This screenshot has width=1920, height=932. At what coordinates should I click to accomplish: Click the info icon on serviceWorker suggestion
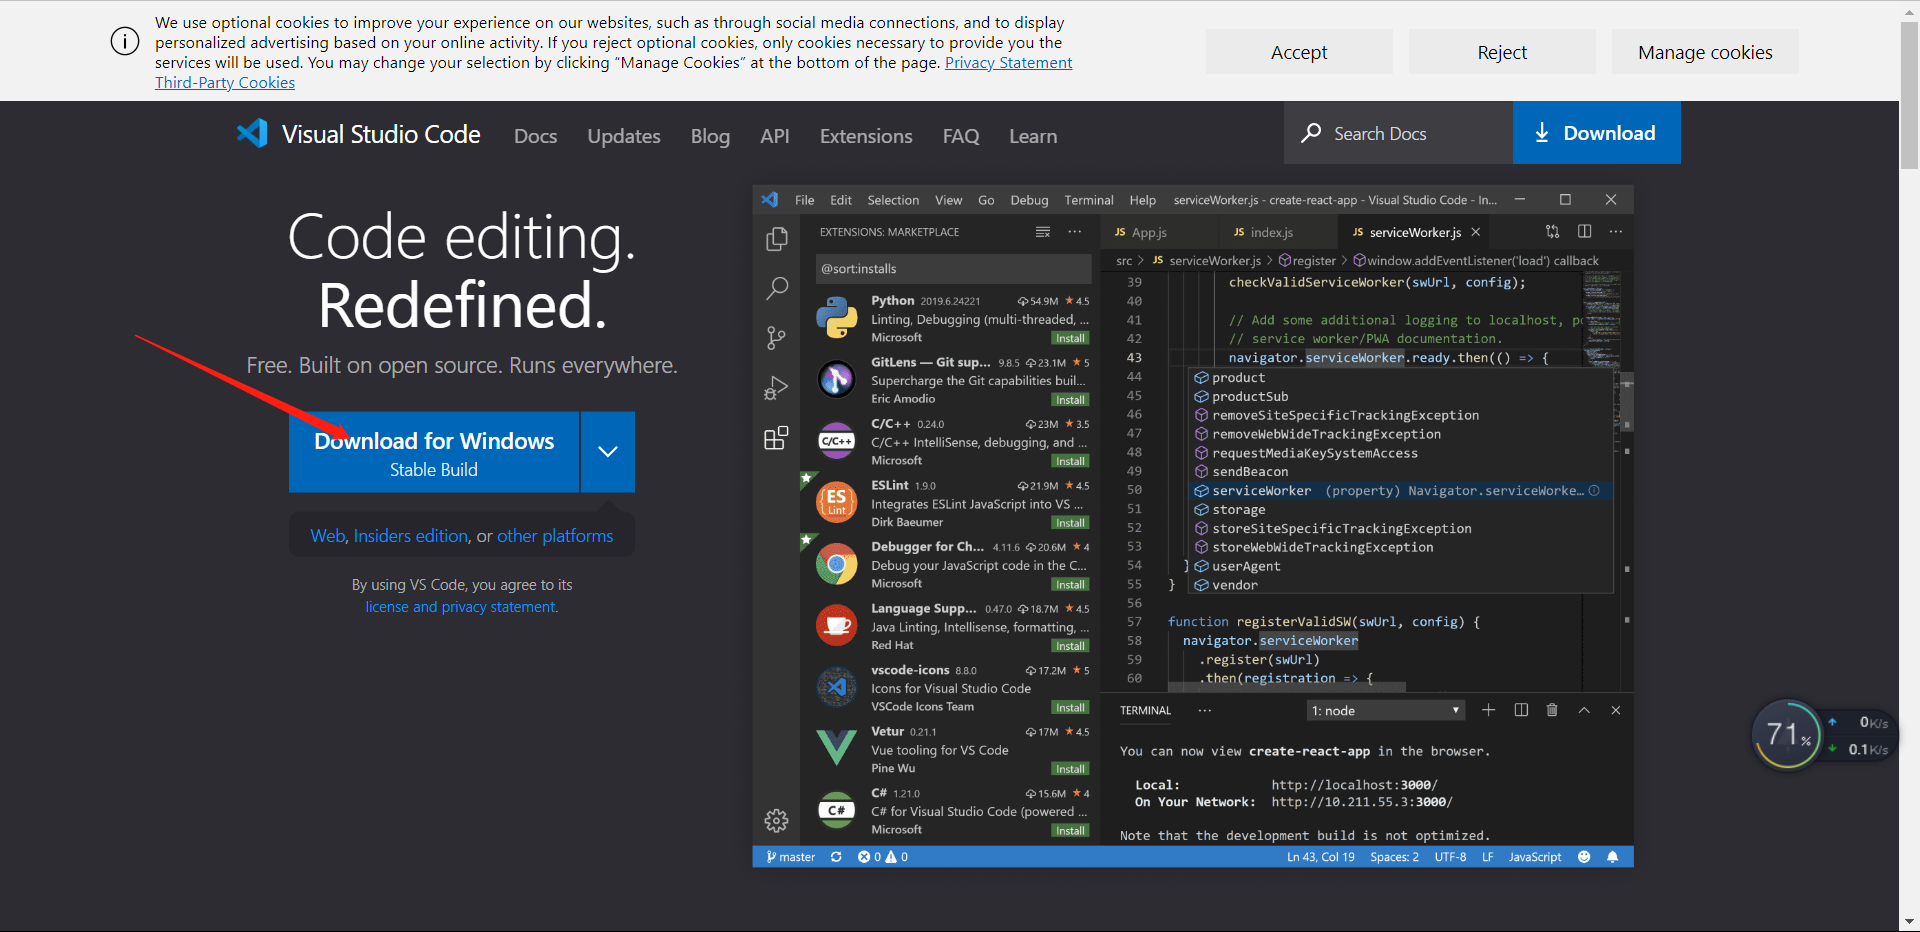pos(1594,491)
